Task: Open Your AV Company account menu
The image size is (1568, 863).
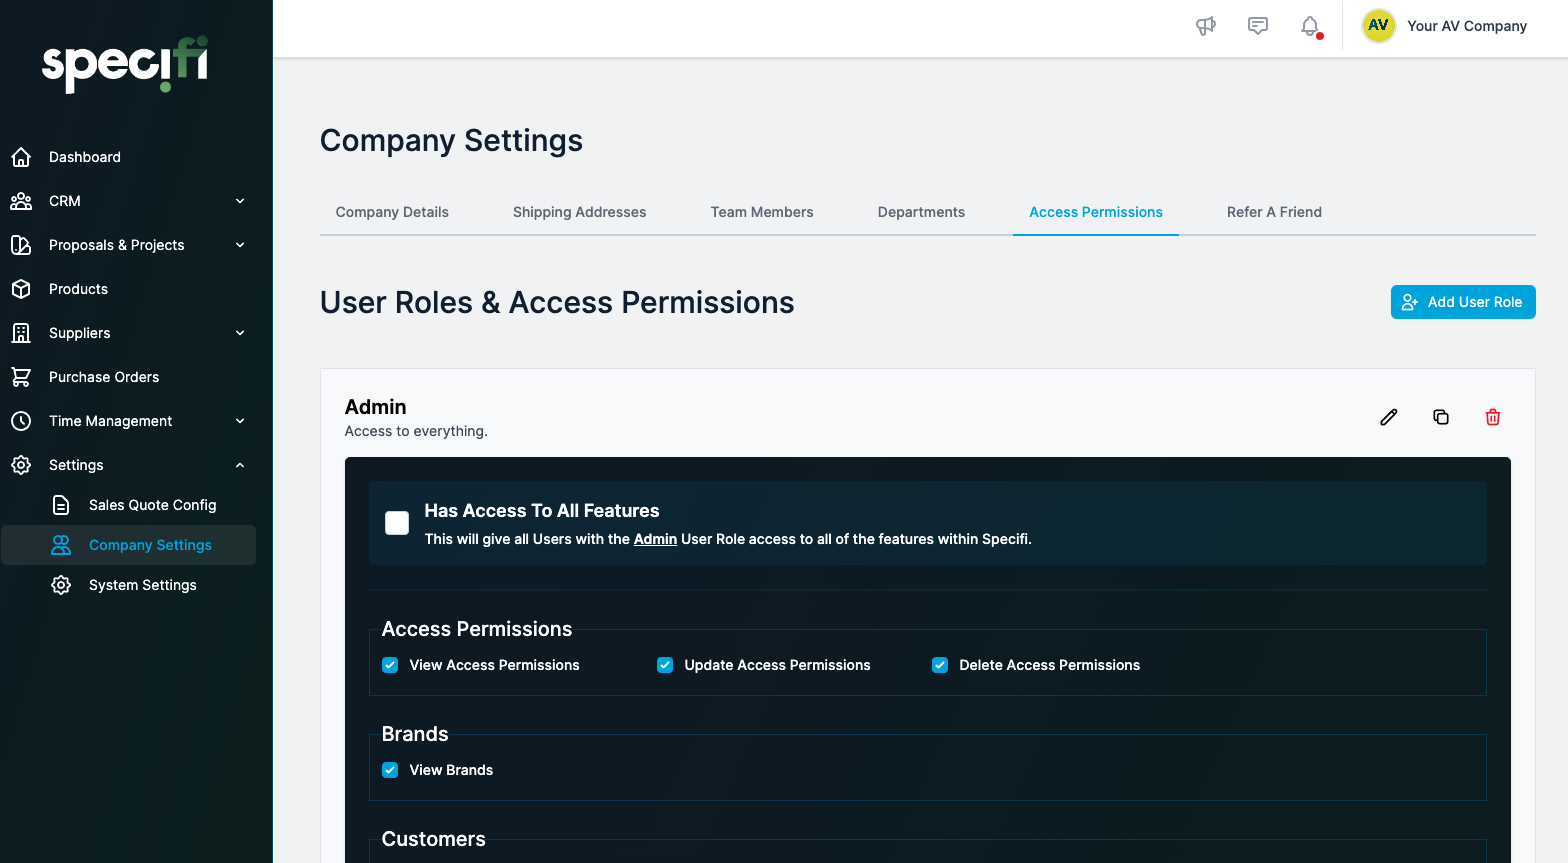Action: (1467, 26)
